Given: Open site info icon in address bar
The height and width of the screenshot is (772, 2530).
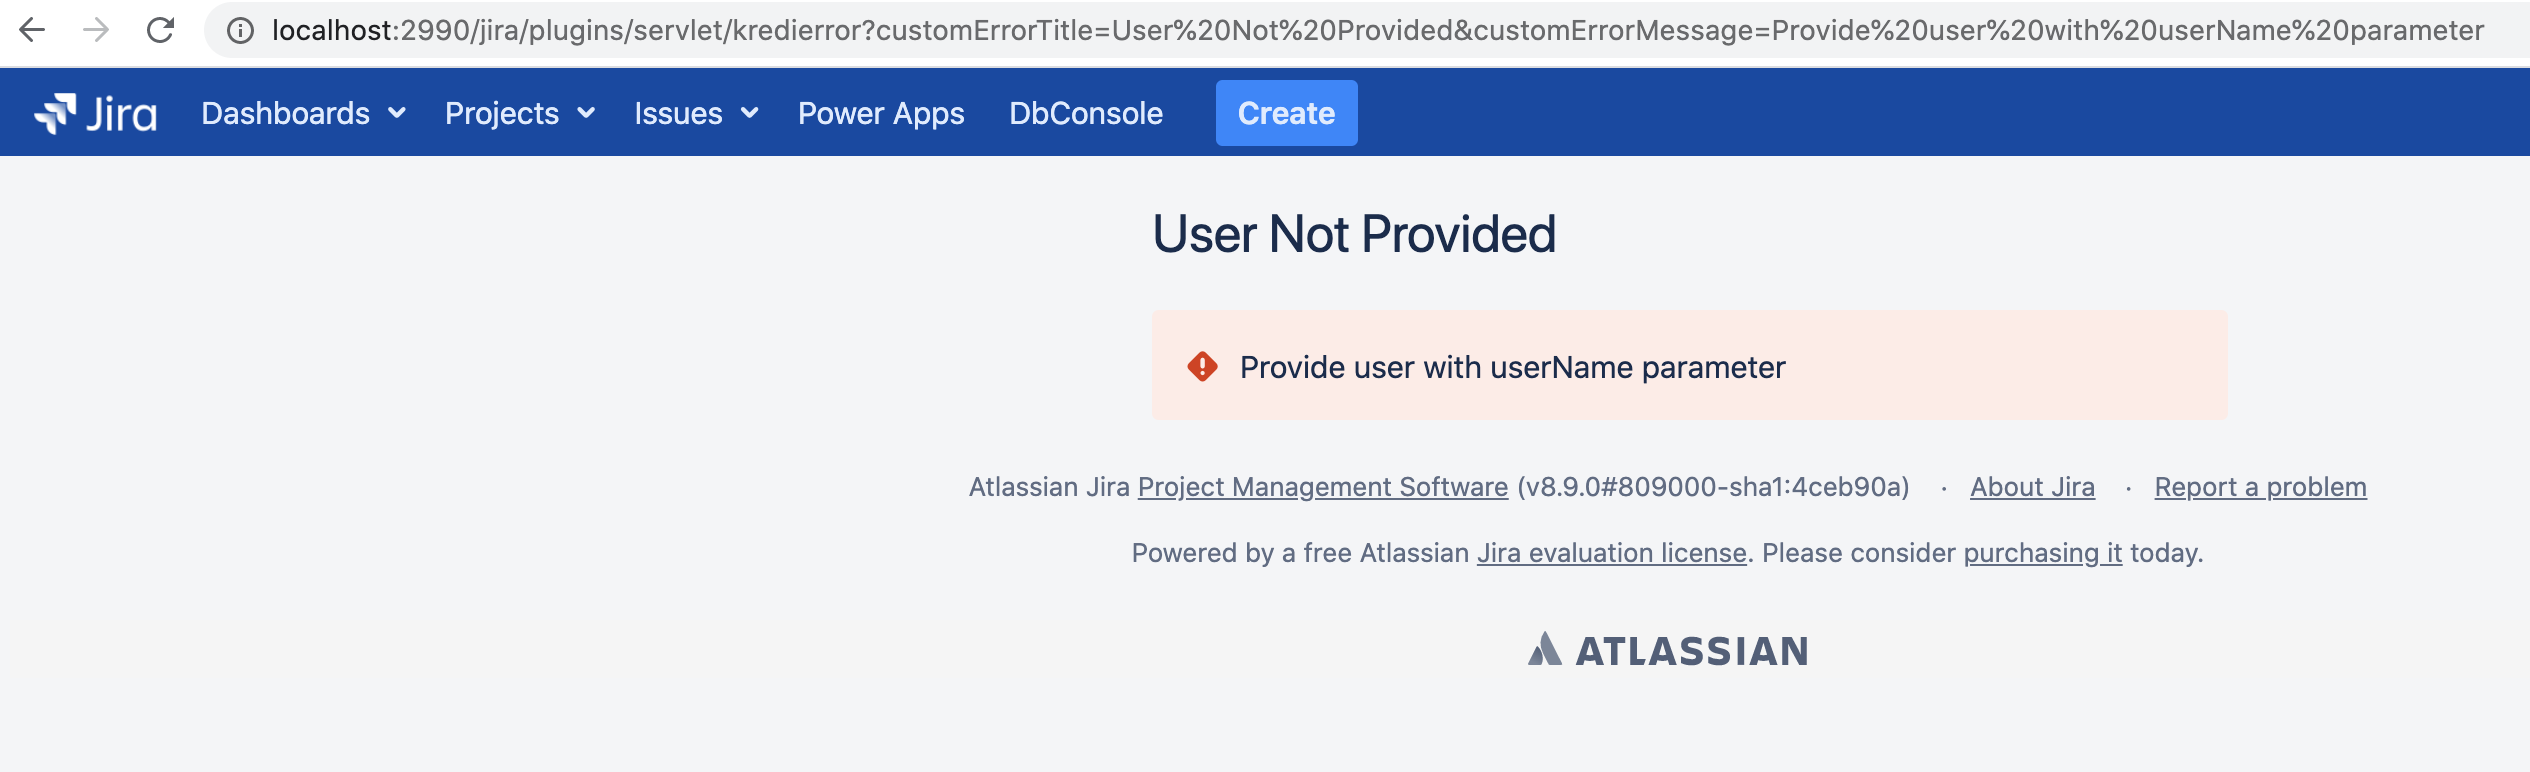Looking at the screenshot, I should click(240, 31).
